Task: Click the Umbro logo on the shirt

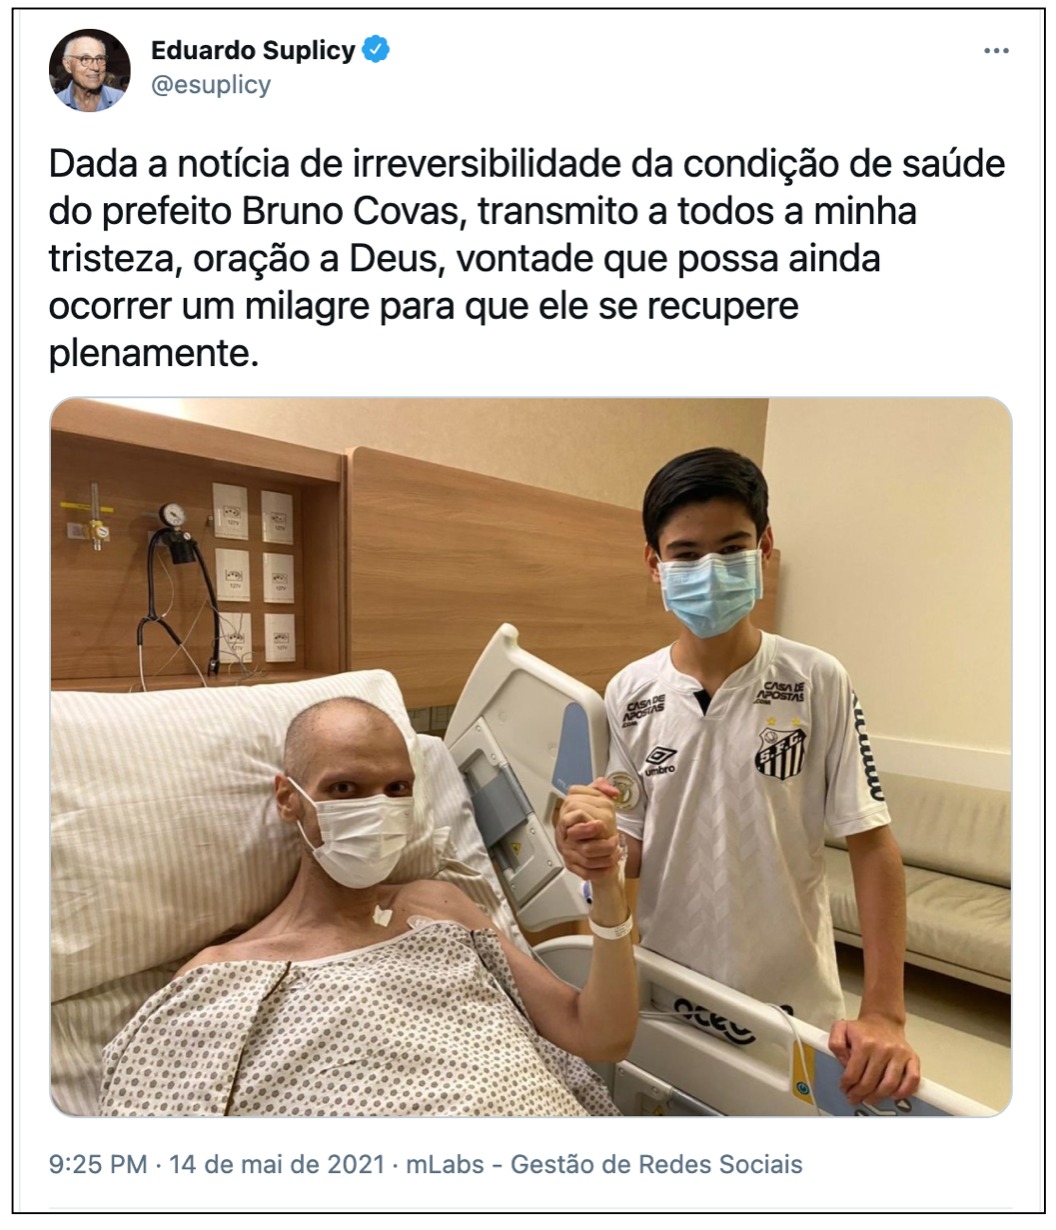Action: coord(659,760)
